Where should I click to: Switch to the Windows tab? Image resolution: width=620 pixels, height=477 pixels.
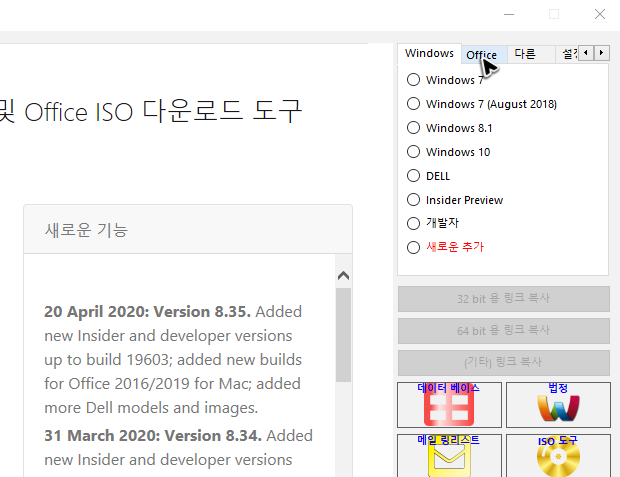pyautogui.click(x=429, y=53)
